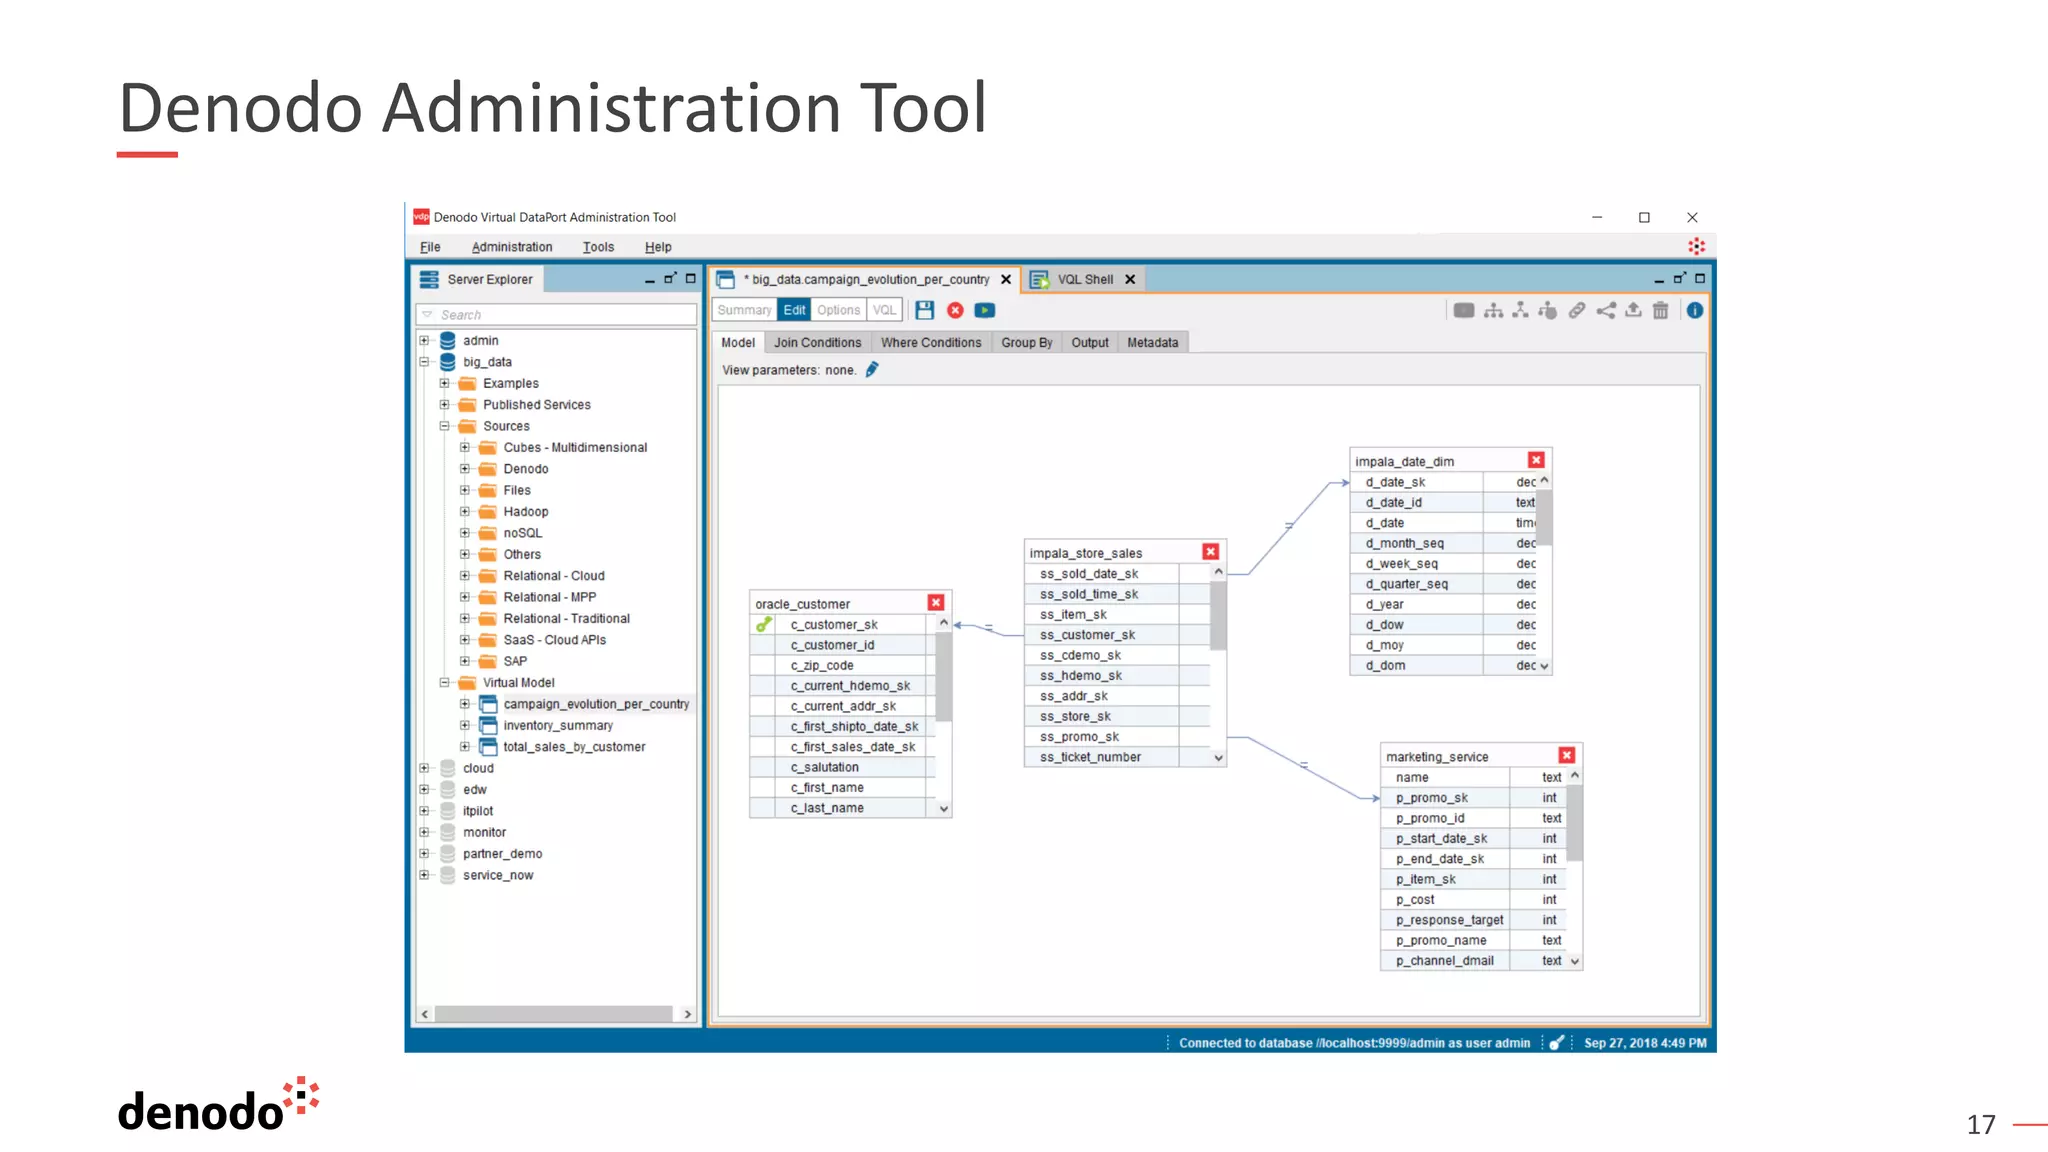This screenshot has height=1152, width=2048.
Task: Expand the cloud database node
Action: coord(424,769)
